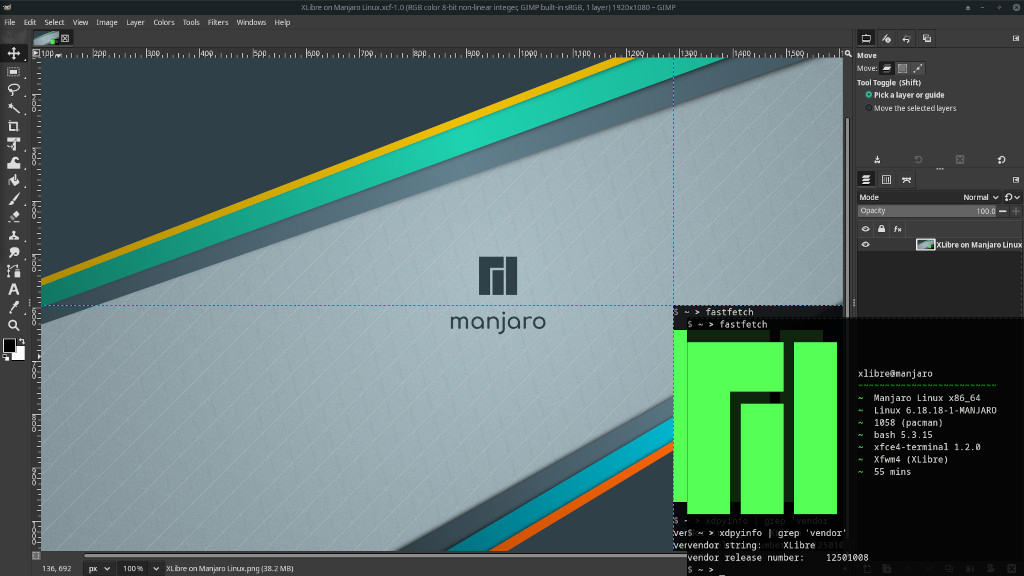Choose 'Move the selected layers' option

[910, 108]
